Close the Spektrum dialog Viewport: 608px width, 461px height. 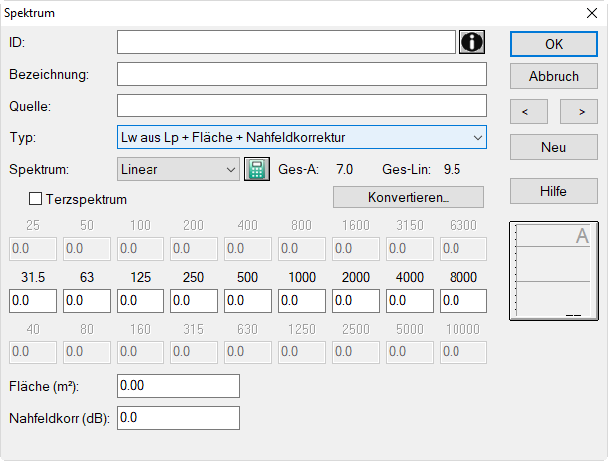pyautogui.click(x=592, y=13)
